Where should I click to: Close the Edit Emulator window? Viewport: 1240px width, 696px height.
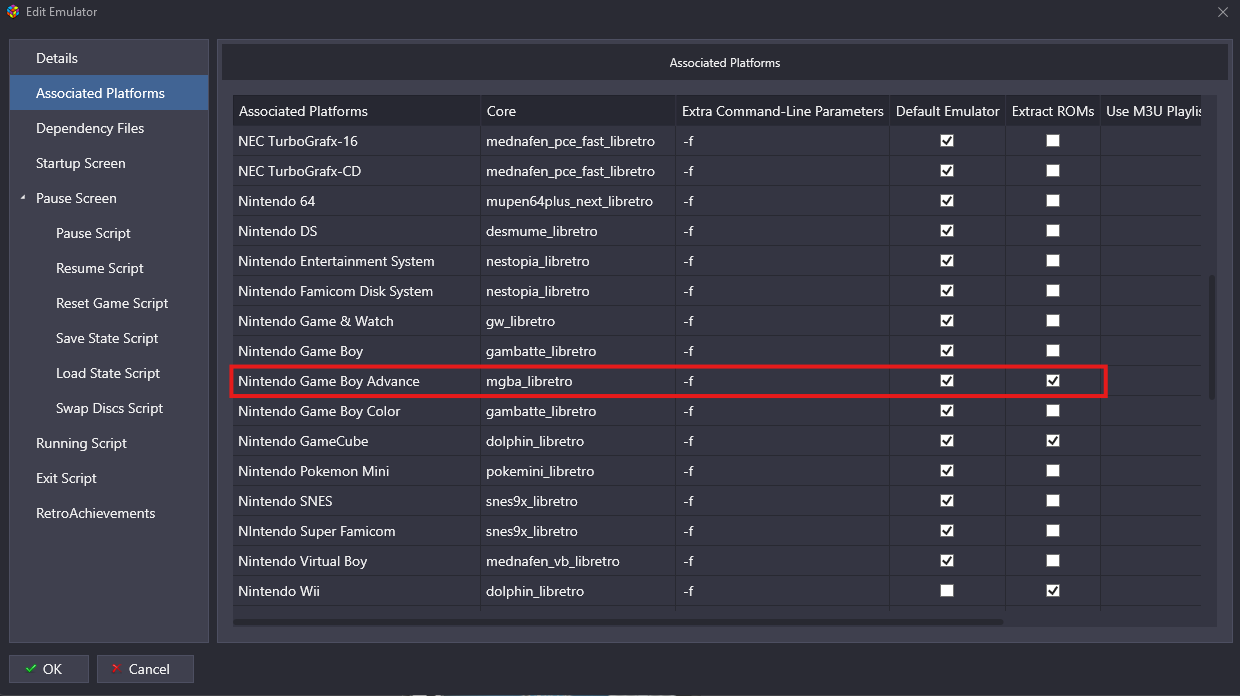(1223, 12)
